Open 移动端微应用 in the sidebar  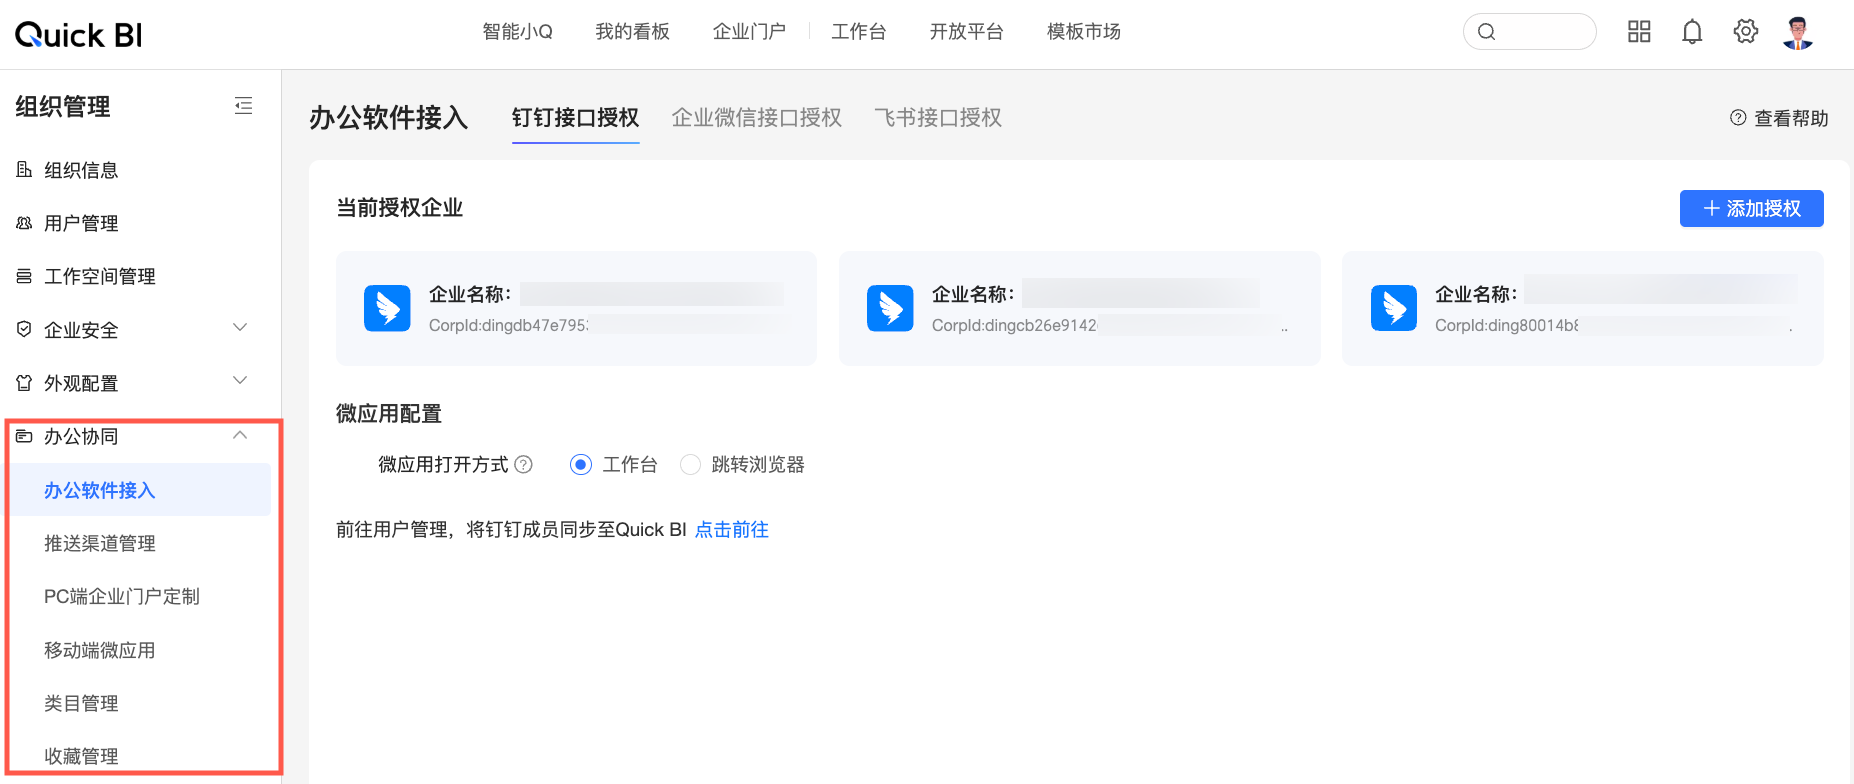click(100, 650)
